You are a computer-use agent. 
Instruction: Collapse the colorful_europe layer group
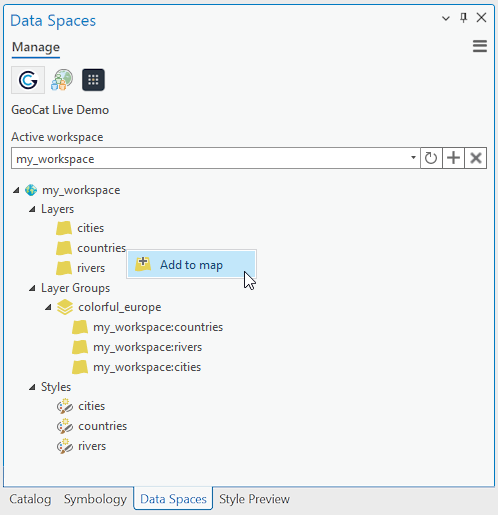coord(48,307)
